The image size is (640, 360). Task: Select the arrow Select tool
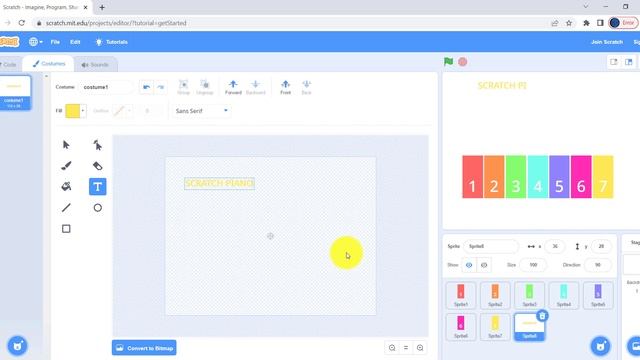coord(66,145)
